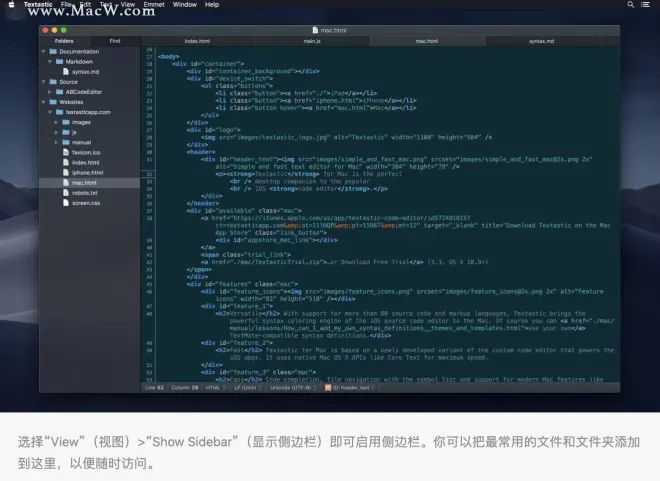Select the syntax.md file icon in sidebar
The width and height of the screenshot is (660, 481).
pos(66,72)
